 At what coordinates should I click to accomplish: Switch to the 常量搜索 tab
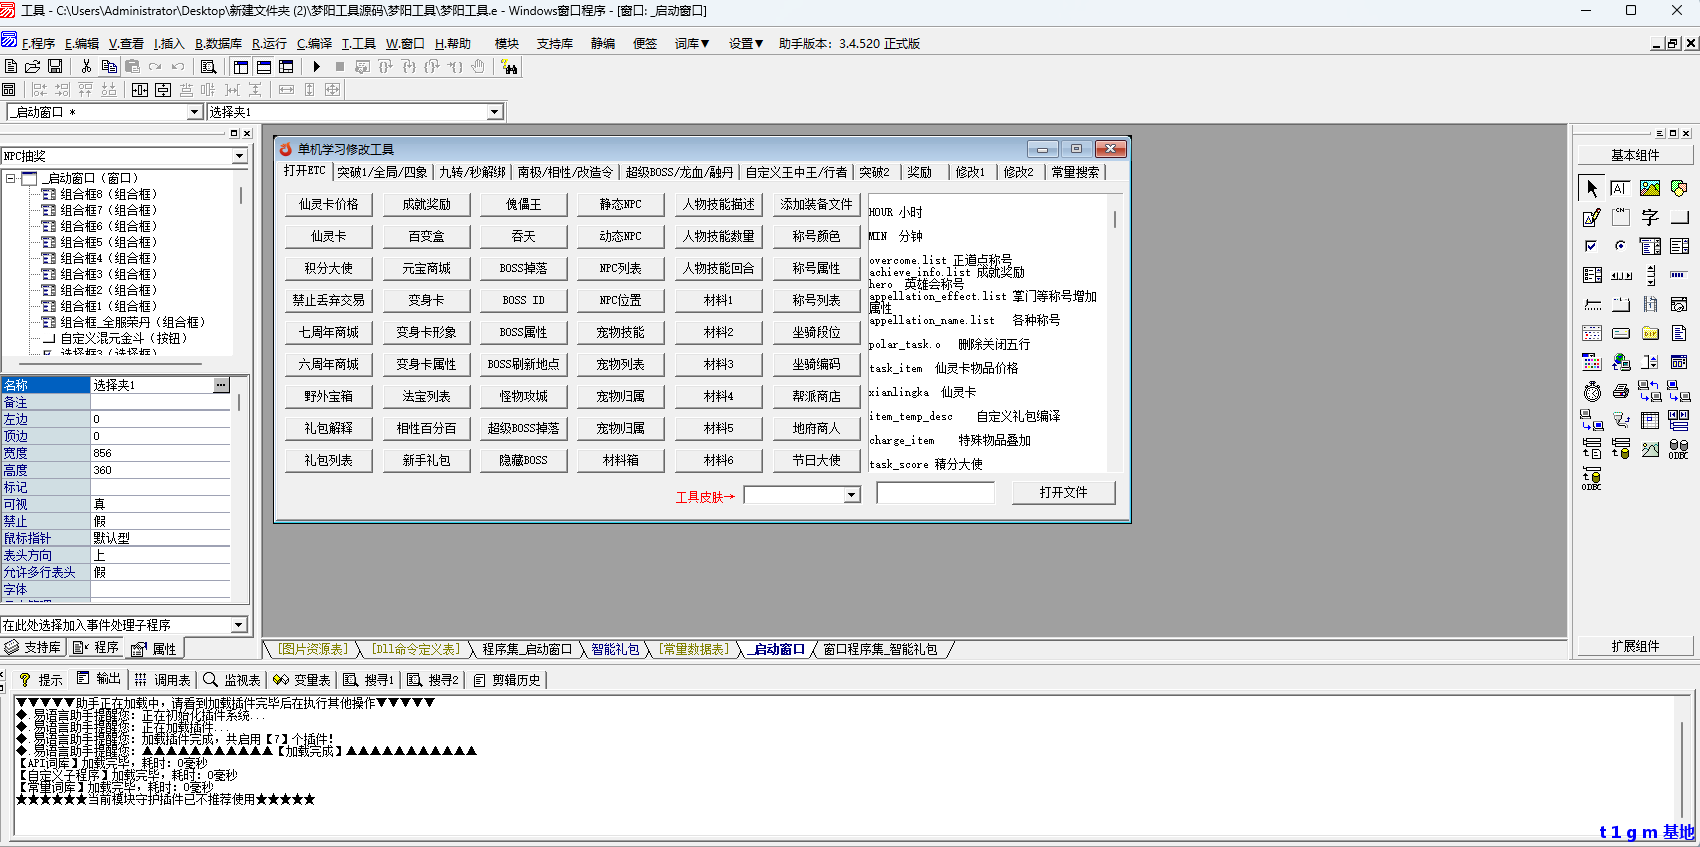[1075, 172]
